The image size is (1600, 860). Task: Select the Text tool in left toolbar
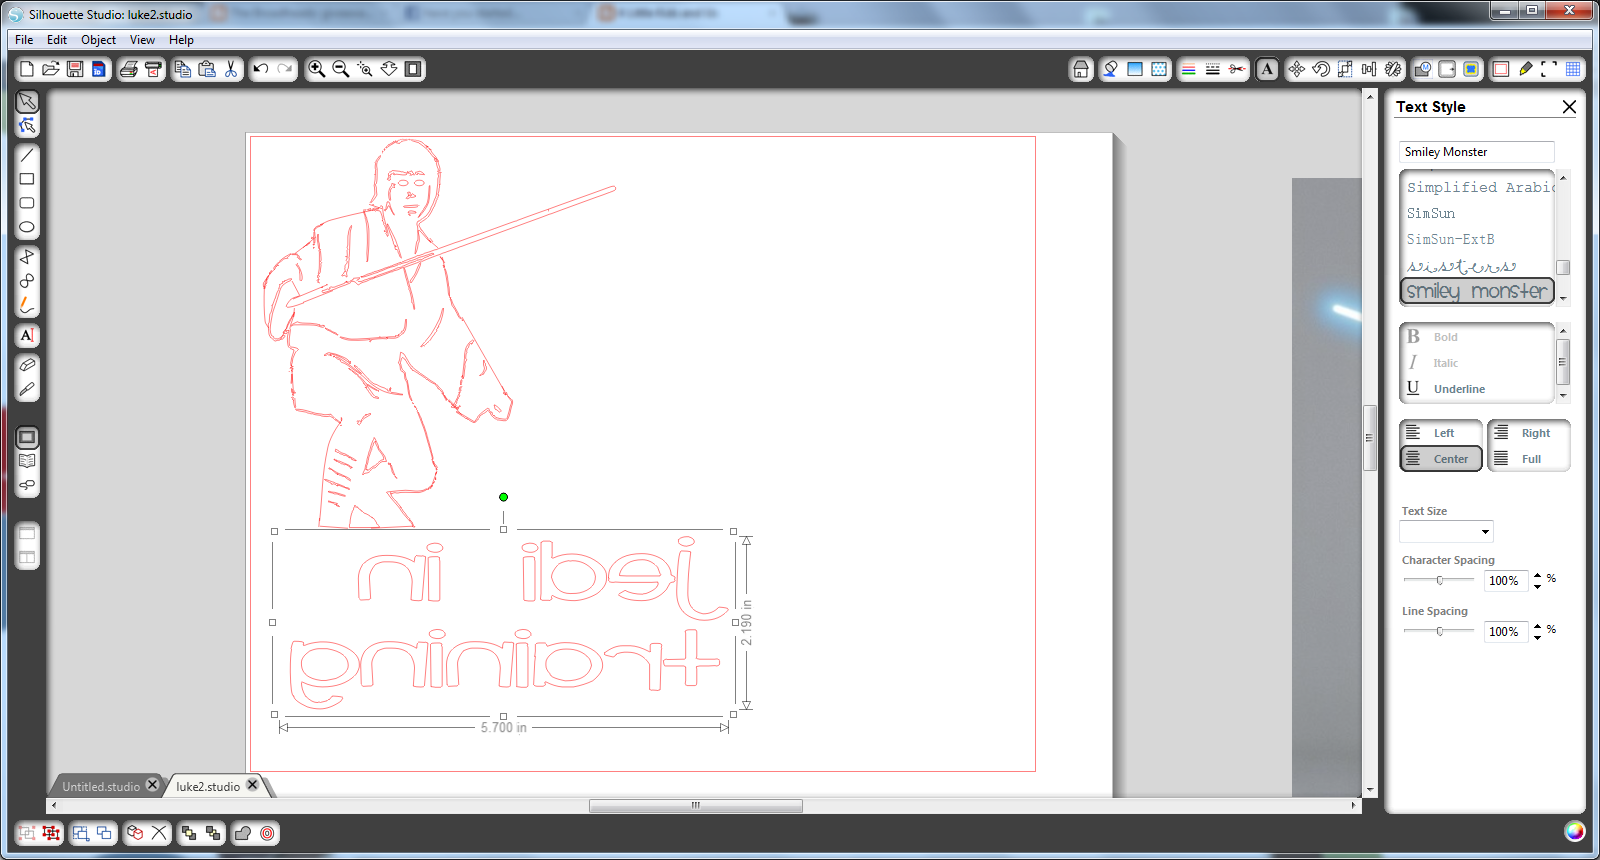click(27, 335)
